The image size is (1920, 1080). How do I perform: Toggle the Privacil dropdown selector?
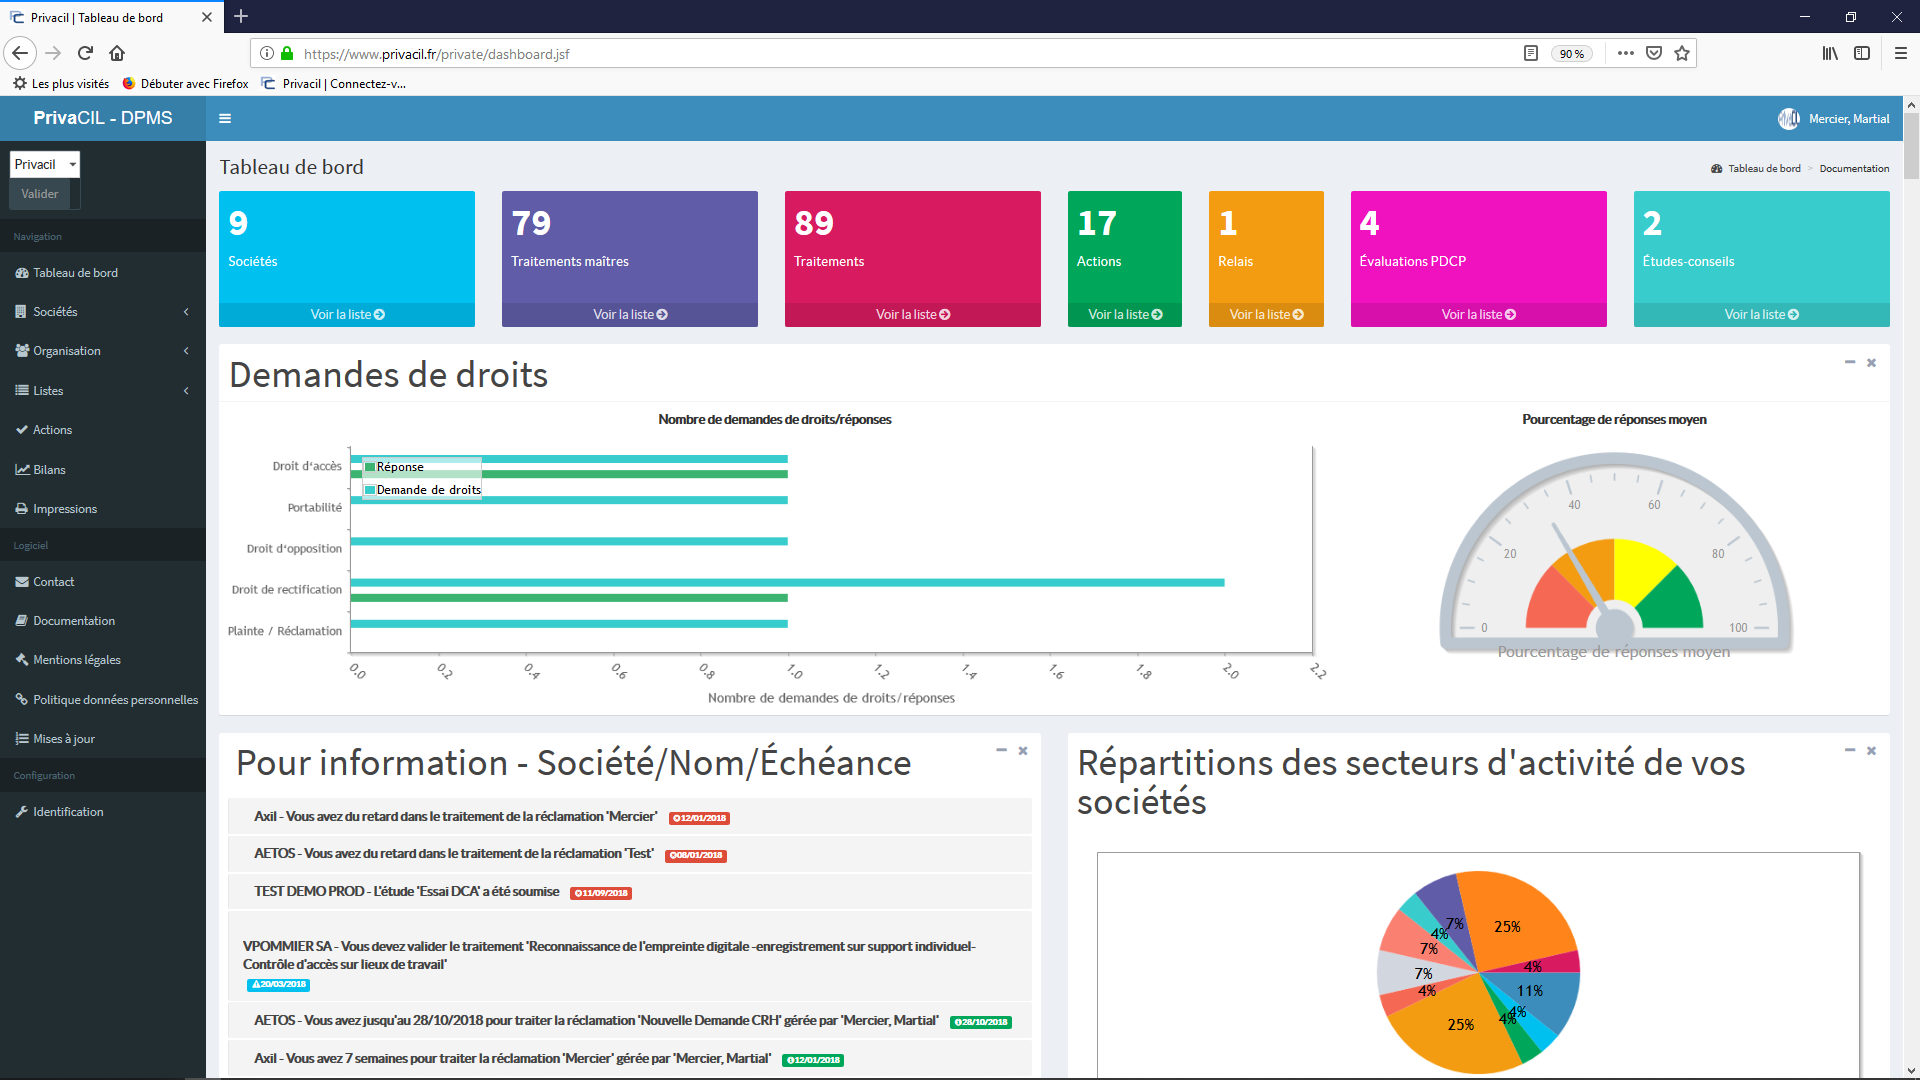45,162
